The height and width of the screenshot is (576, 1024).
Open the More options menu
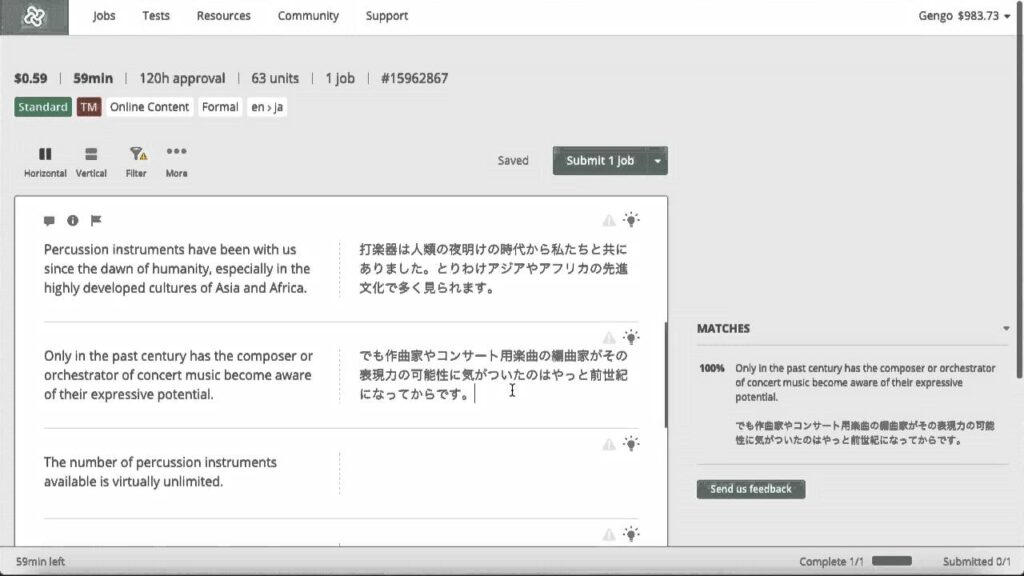point(176,160)
